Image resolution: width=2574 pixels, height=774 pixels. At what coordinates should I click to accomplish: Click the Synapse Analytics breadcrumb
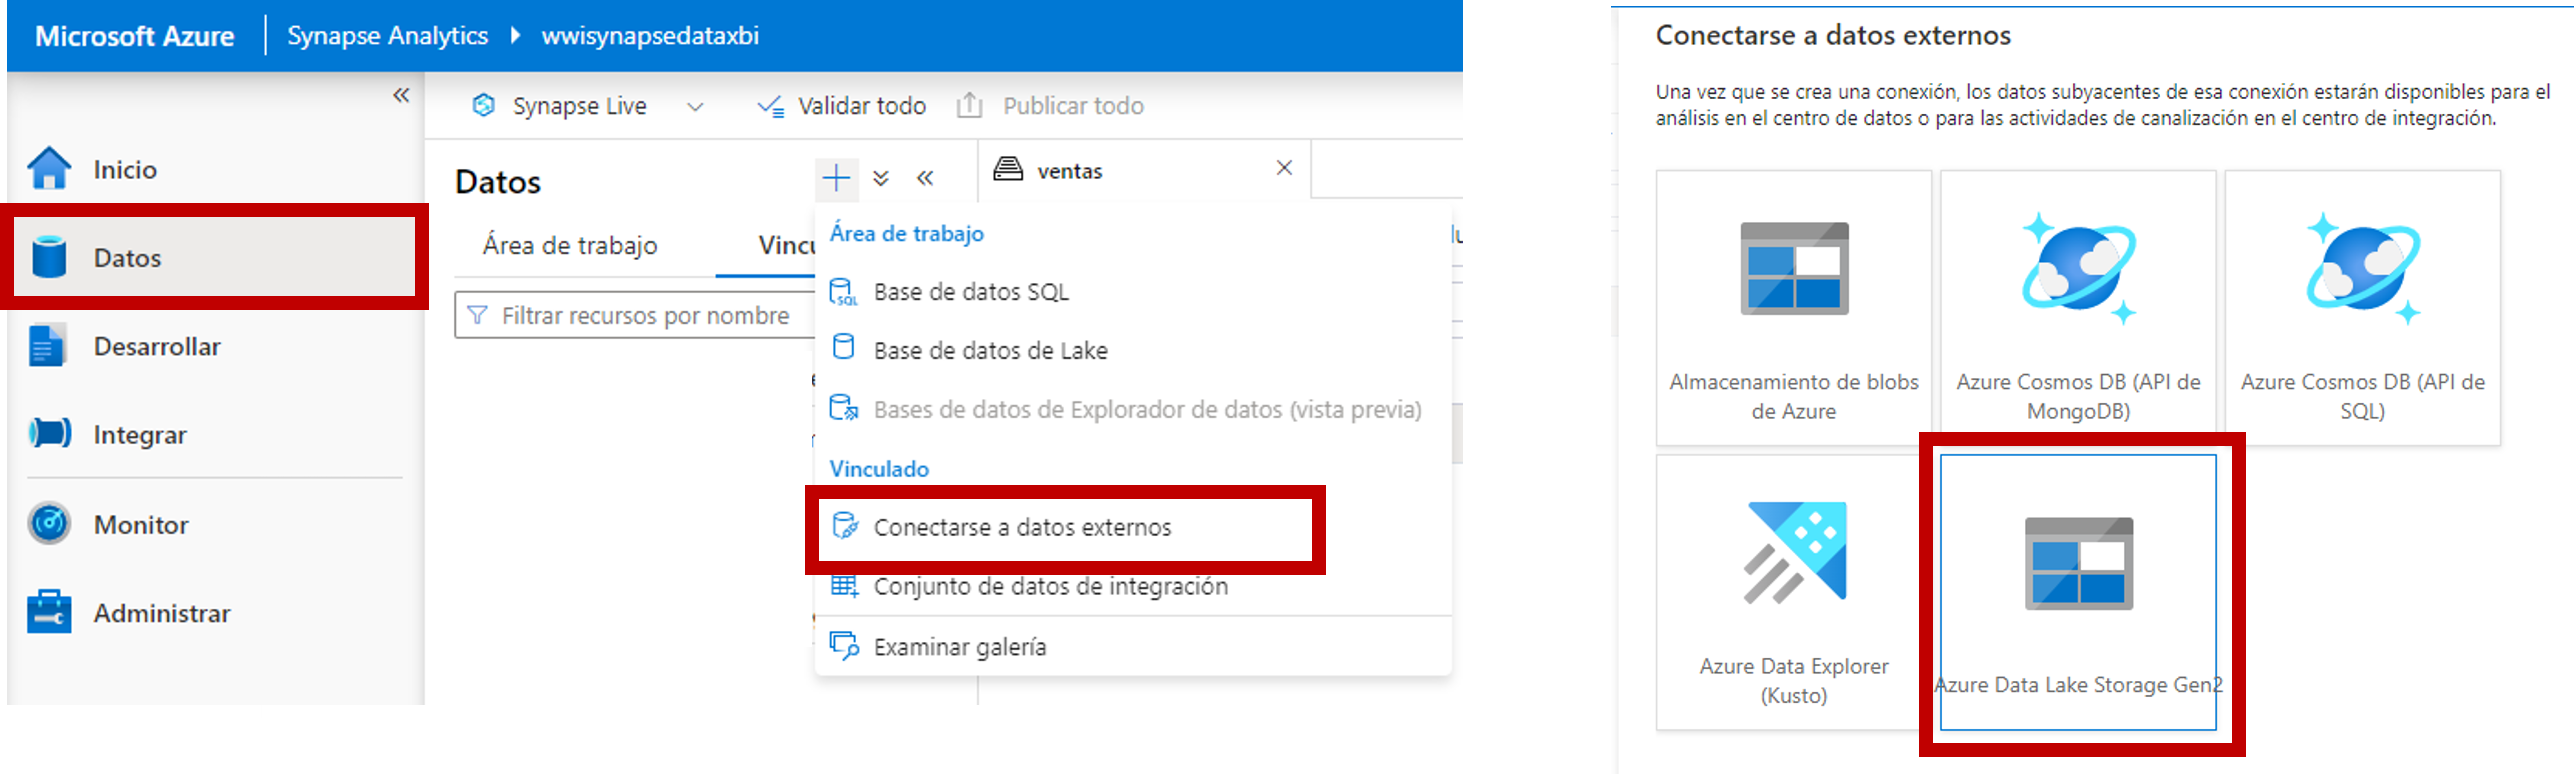(x=387, y=36)
